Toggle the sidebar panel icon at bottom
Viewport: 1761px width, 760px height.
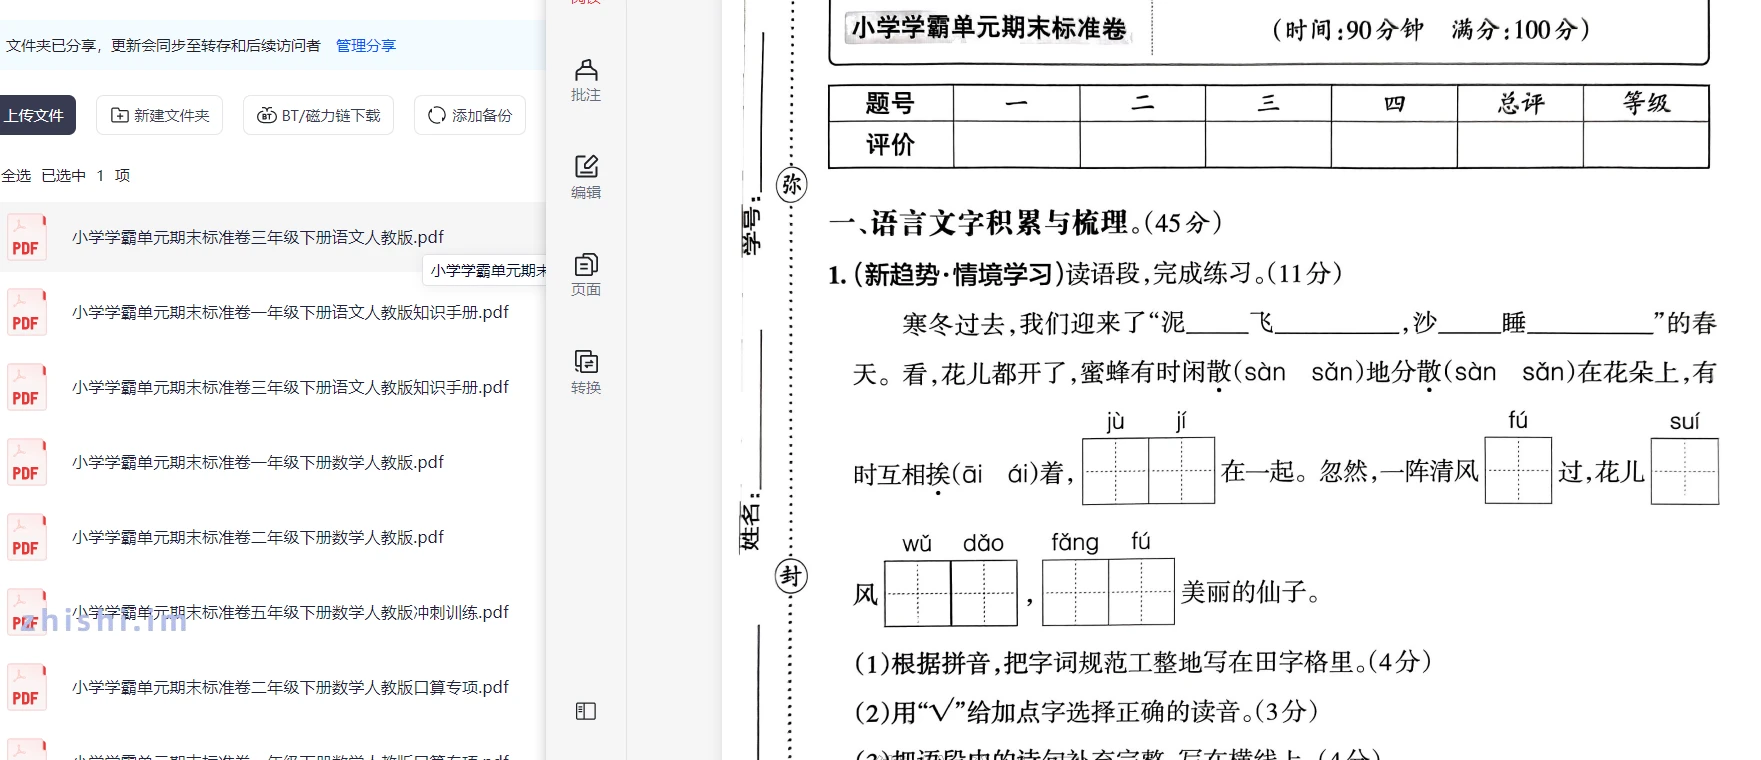tap(586, 711)
